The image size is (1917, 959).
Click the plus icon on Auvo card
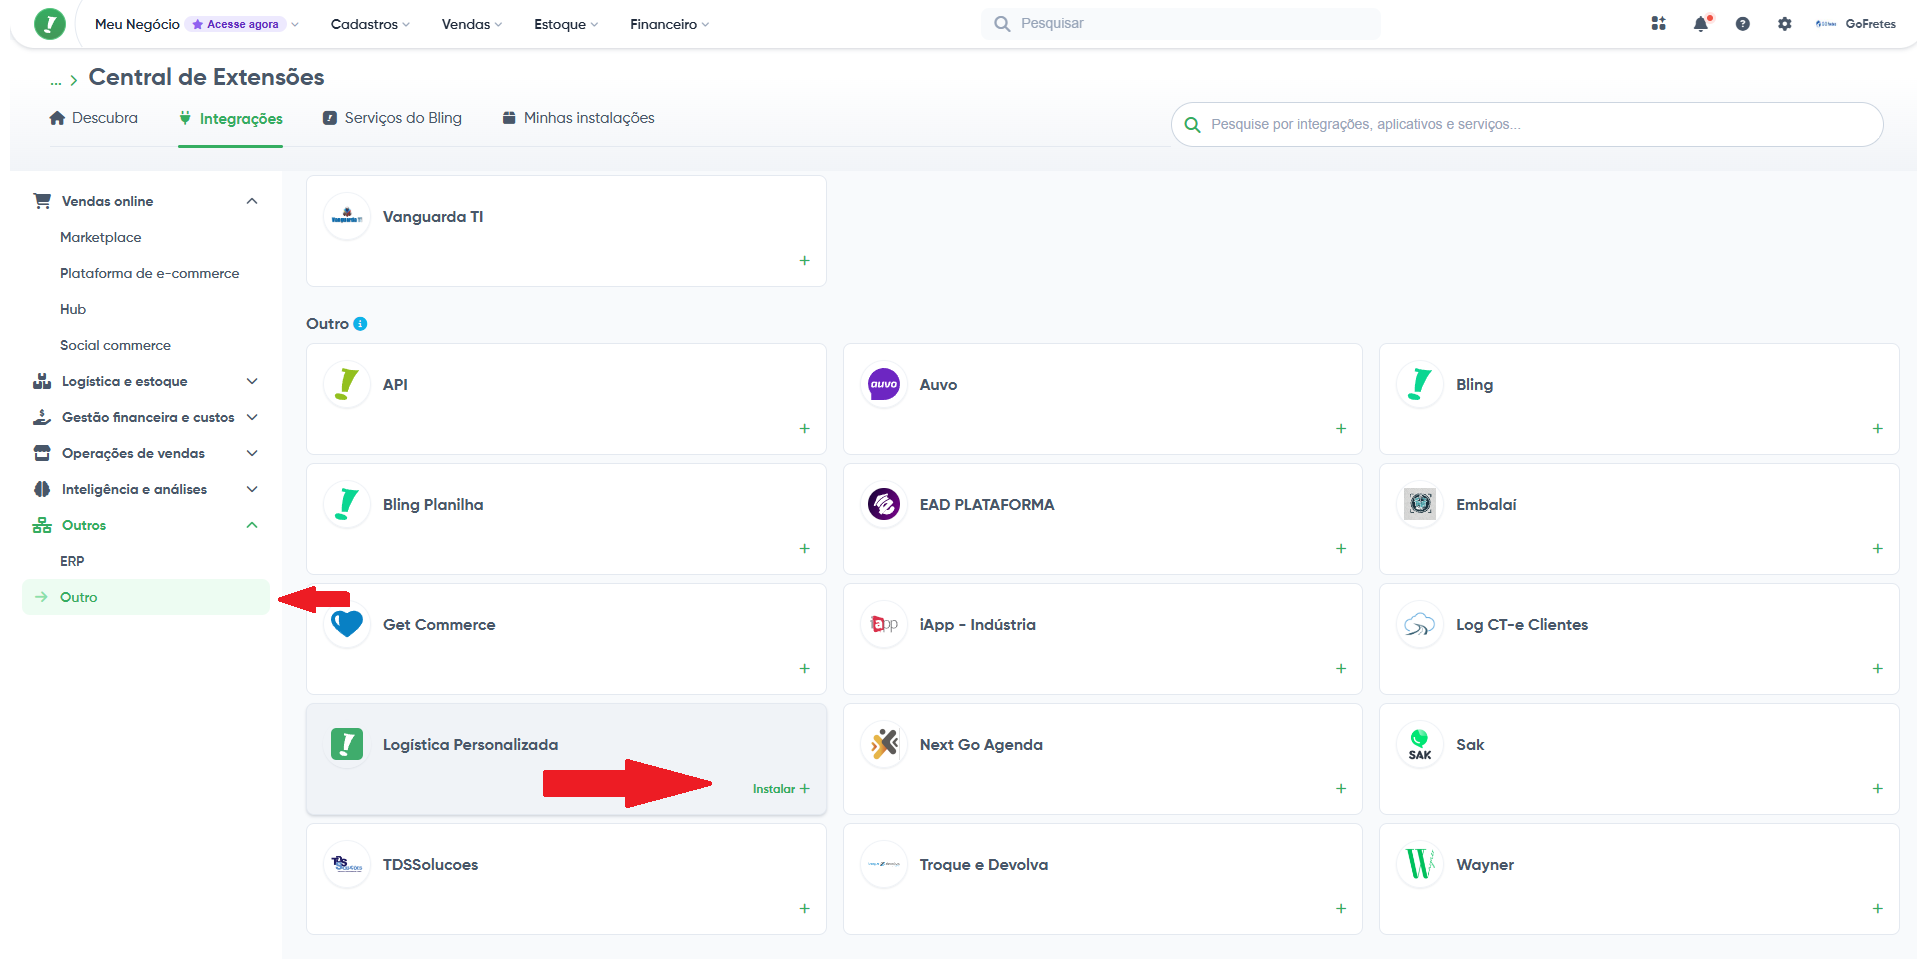[x=1341, y=429]
